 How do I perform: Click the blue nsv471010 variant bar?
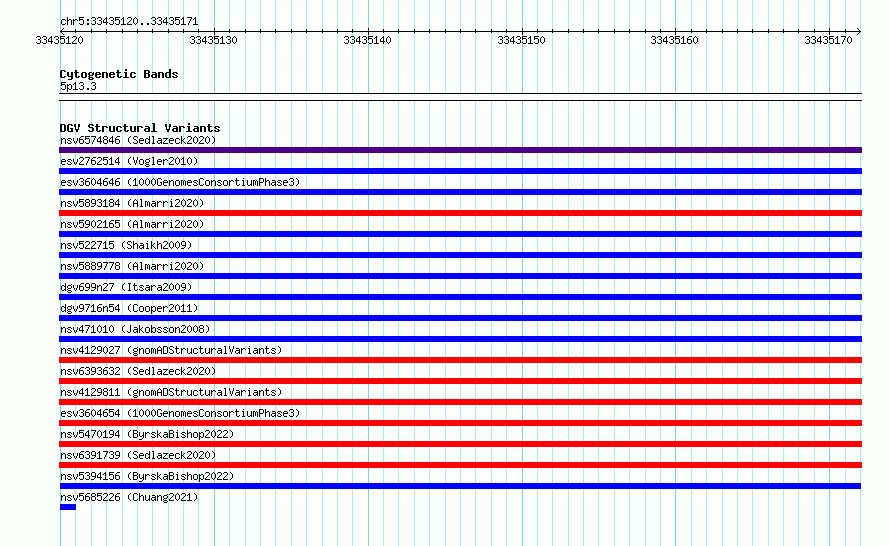[460, 339]
